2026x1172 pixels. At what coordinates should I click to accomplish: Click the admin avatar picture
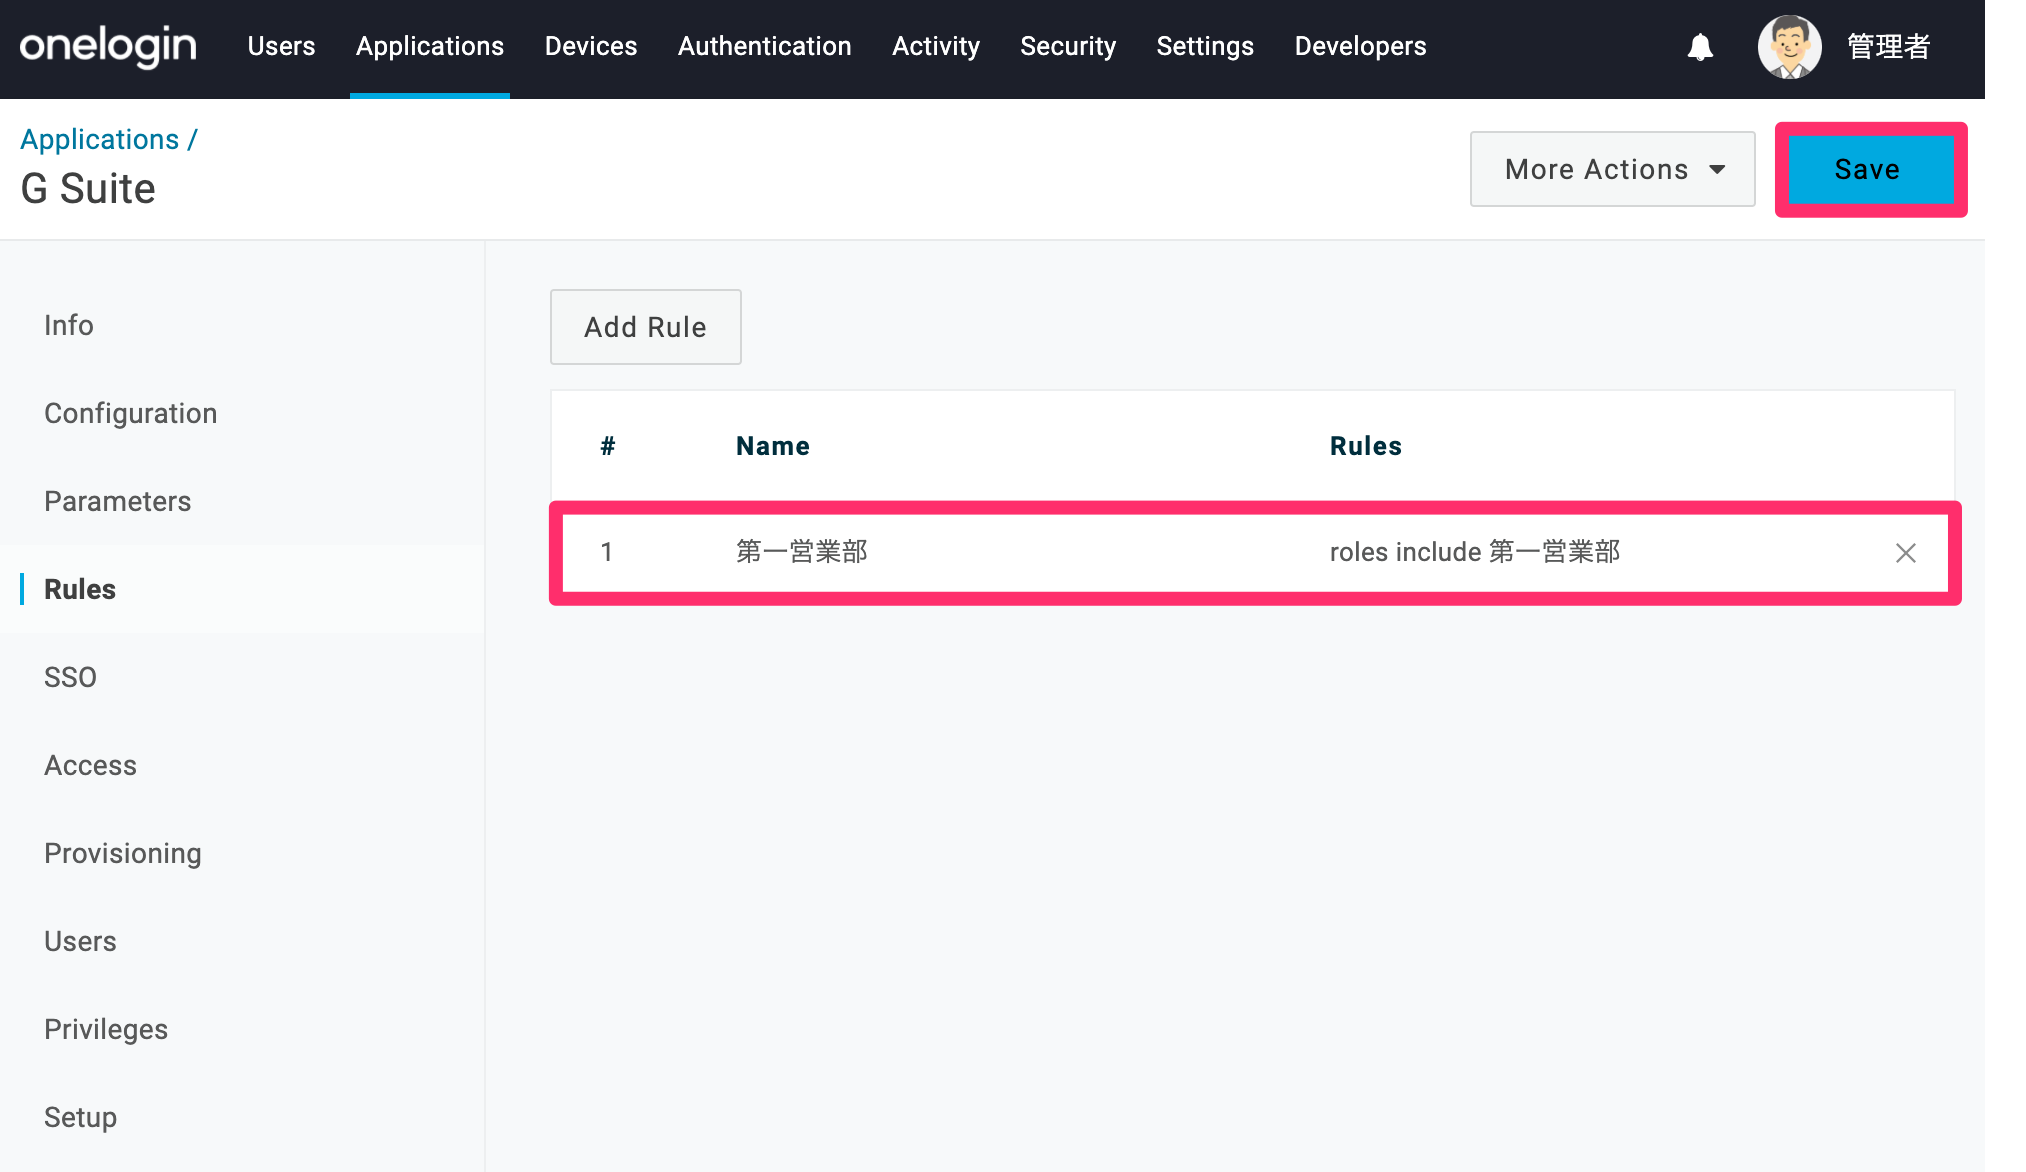1789,47
